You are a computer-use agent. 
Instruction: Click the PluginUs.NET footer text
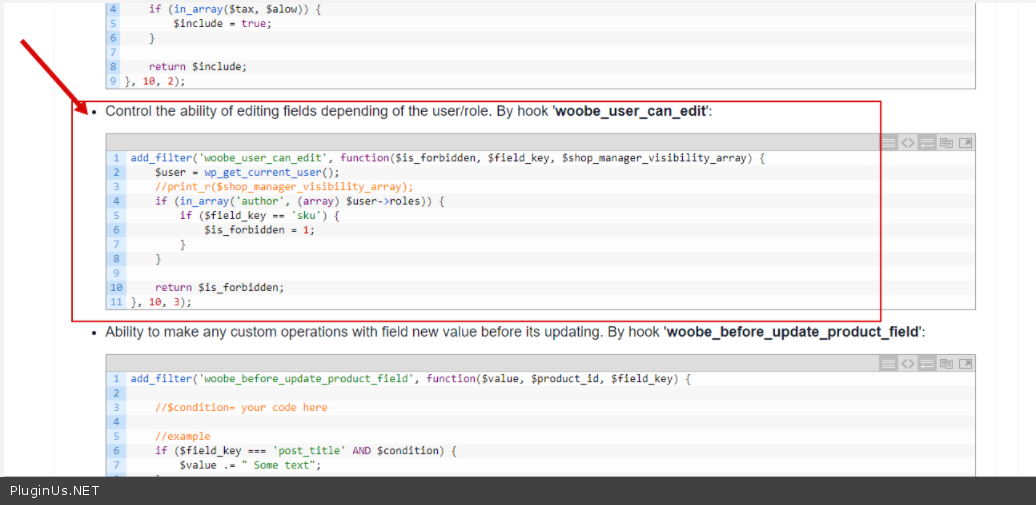[x=55, y=491]
